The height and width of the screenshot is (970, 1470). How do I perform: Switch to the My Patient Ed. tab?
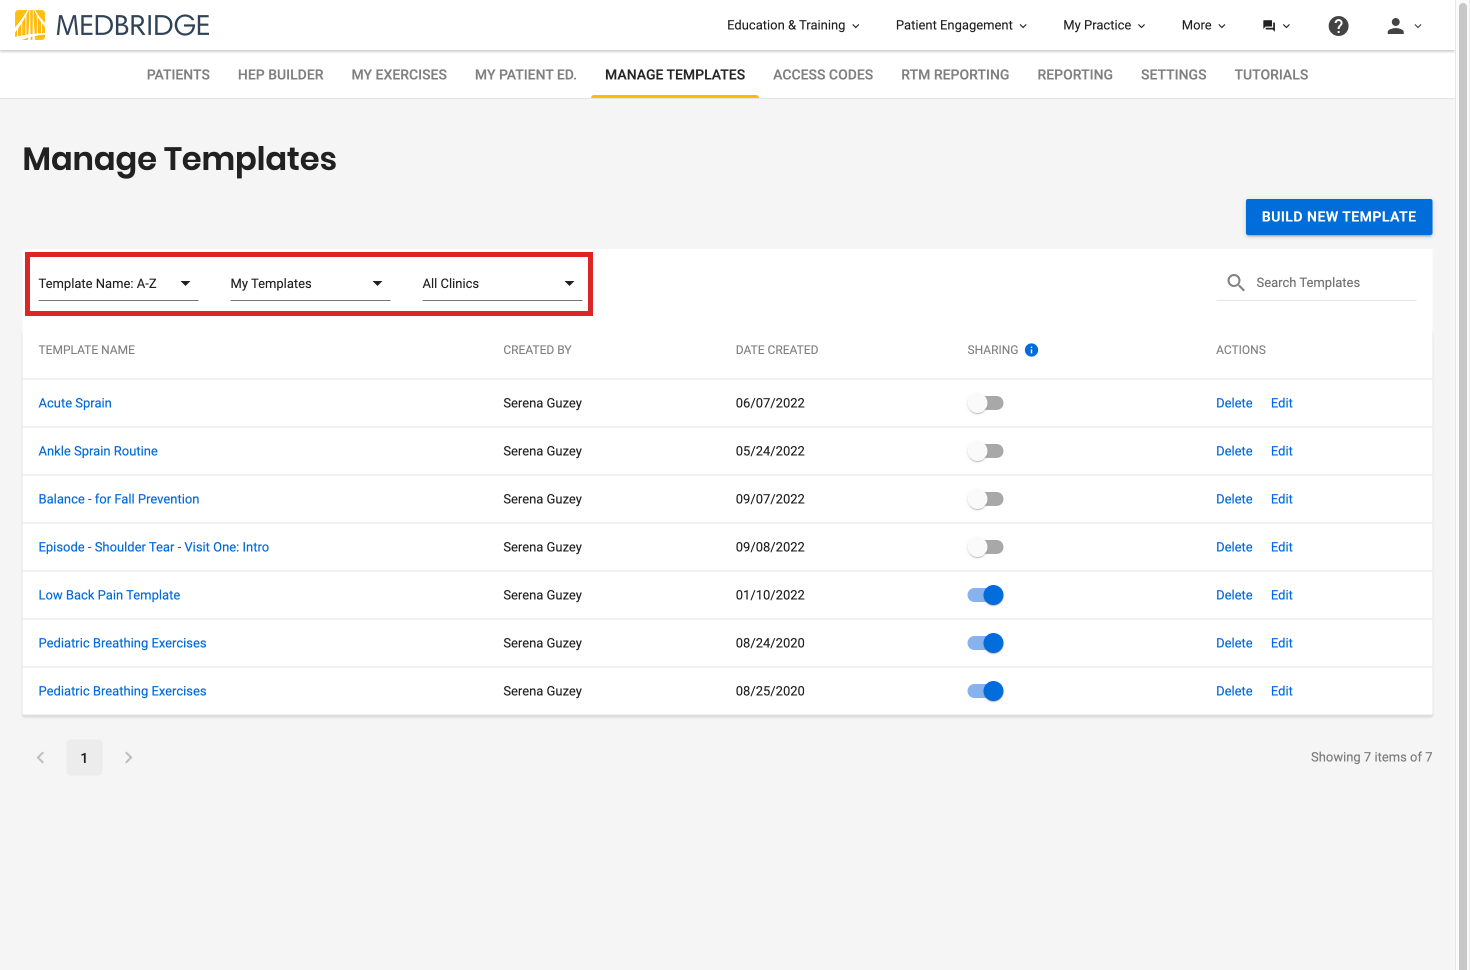[x=526, y=75]
